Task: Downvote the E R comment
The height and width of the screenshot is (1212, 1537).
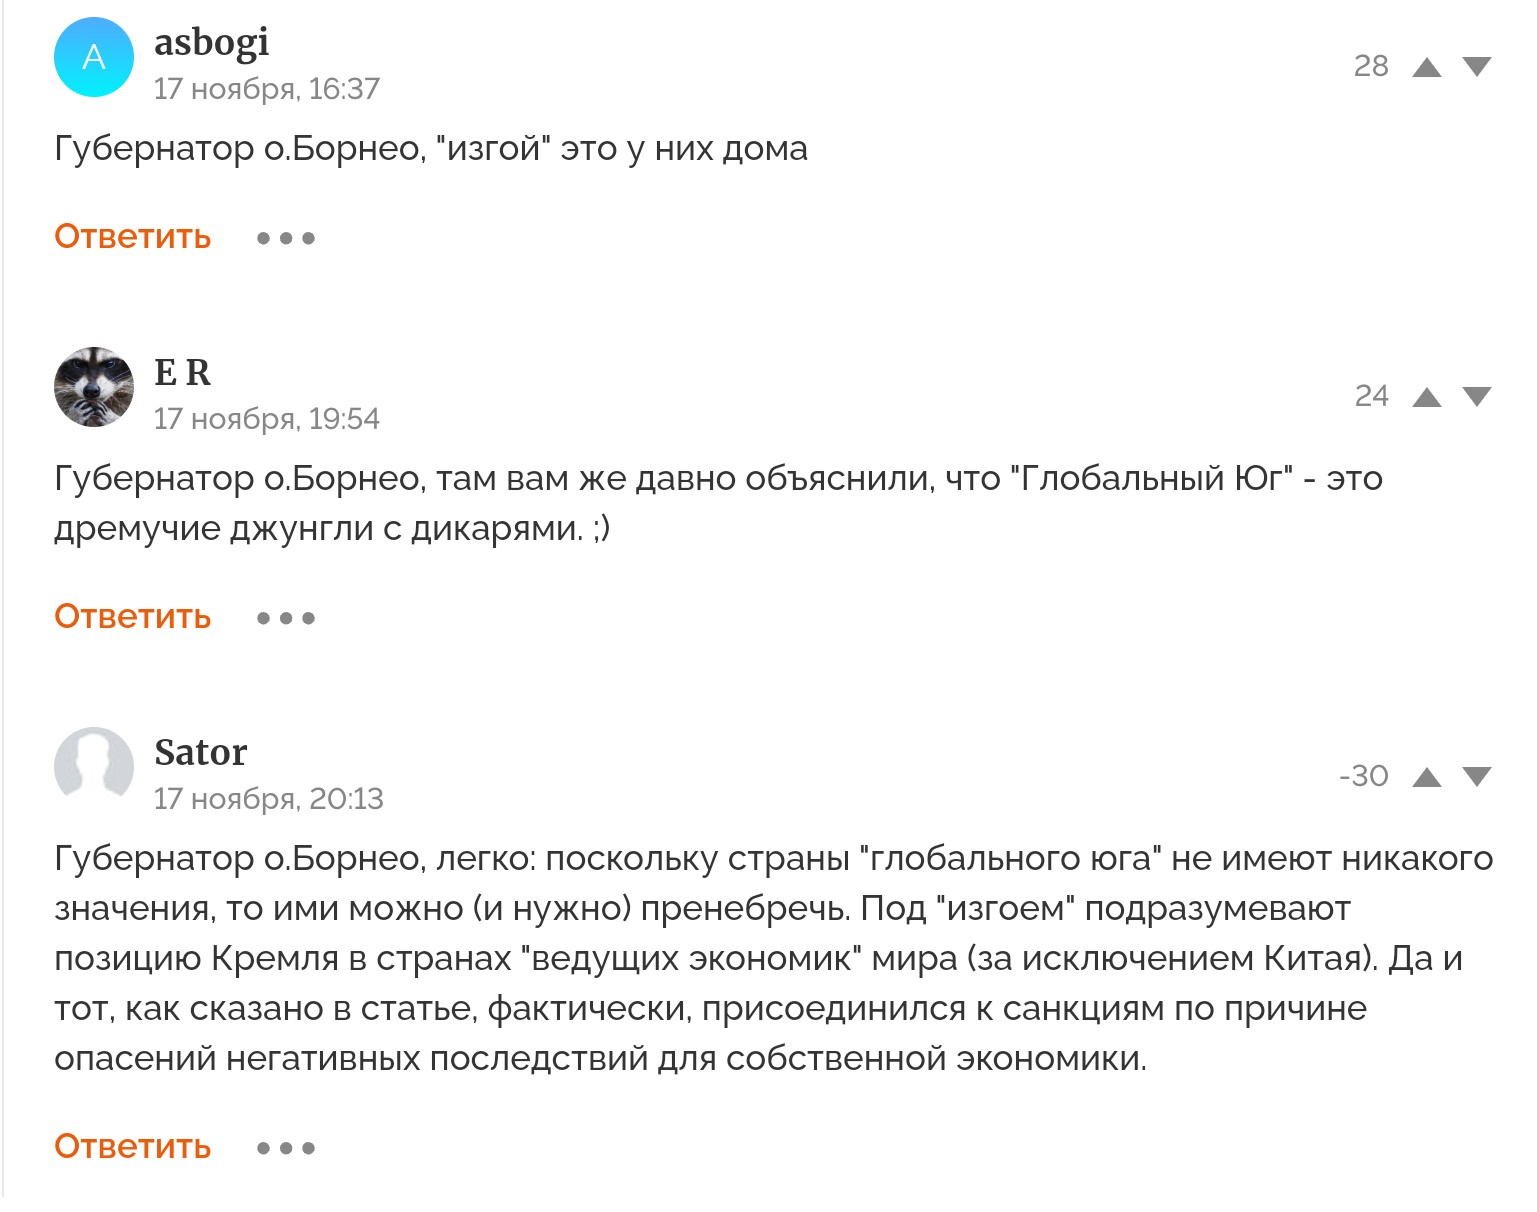Action: (1476, 397)
